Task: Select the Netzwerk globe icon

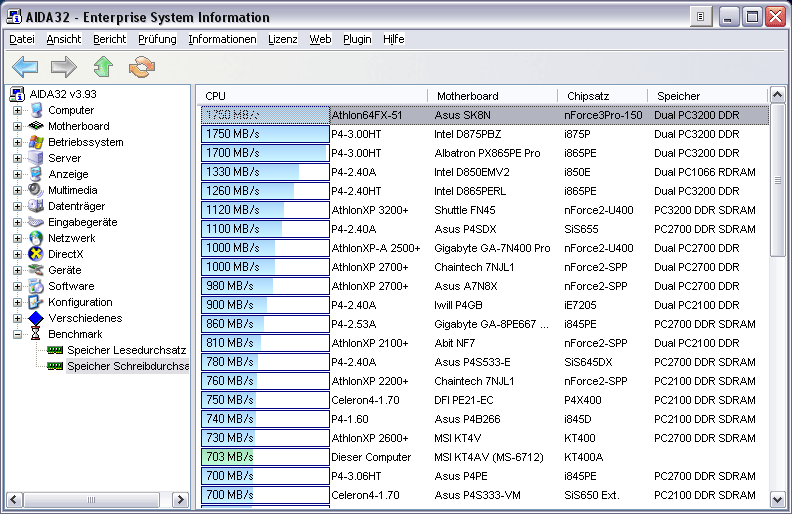Action: click(36, 238)
